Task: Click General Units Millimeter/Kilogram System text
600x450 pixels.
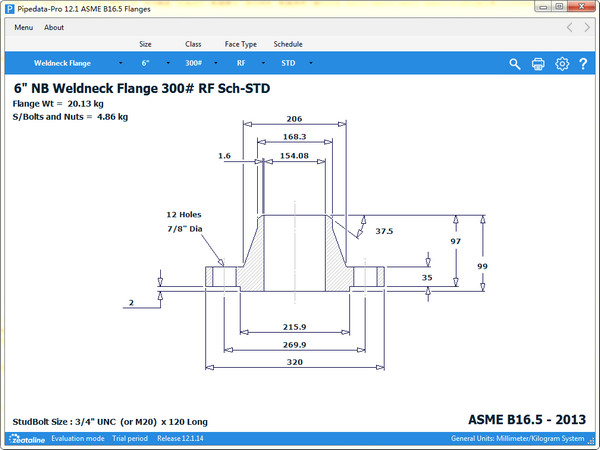Action: (517, 439)
